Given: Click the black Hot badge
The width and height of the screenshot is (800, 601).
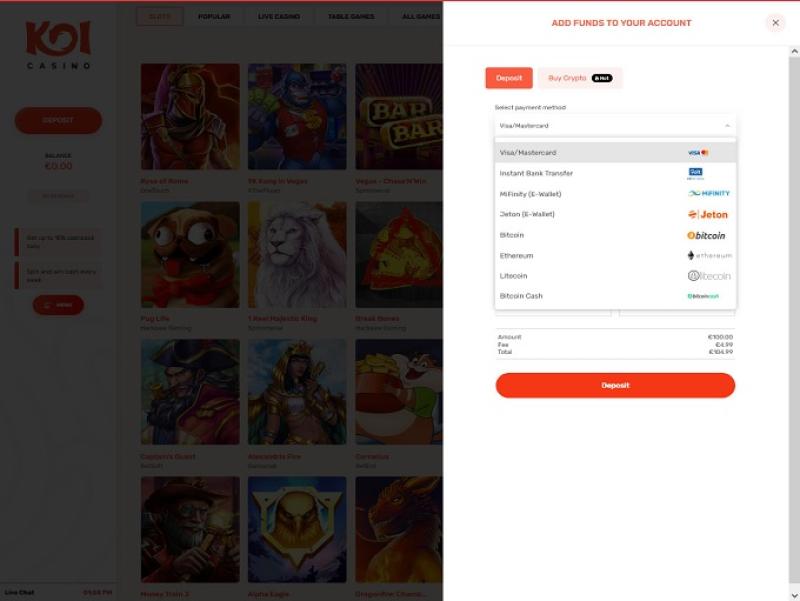Looking at the screenshot, I should 602,78.
